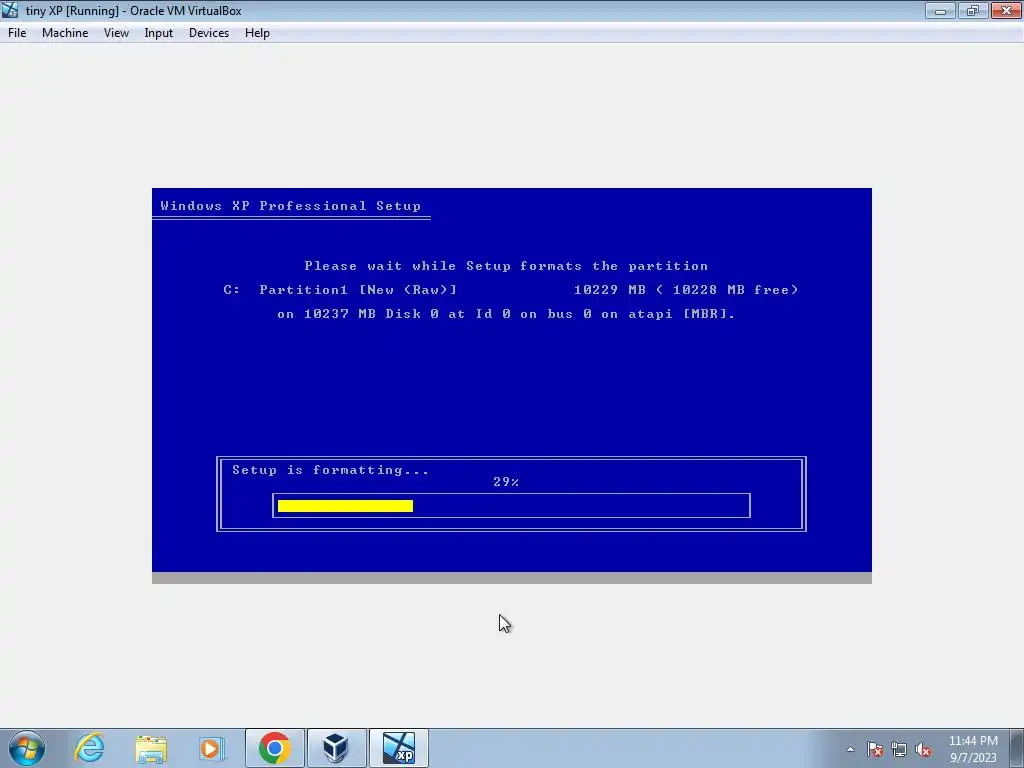
Task: Select the tiny XP VM taskbar button
Action: click(399, 748)
